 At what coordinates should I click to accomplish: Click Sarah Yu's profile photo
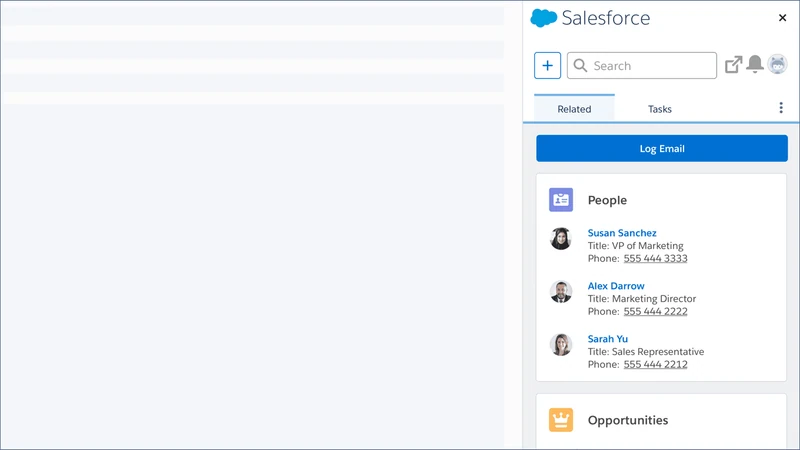561,345
